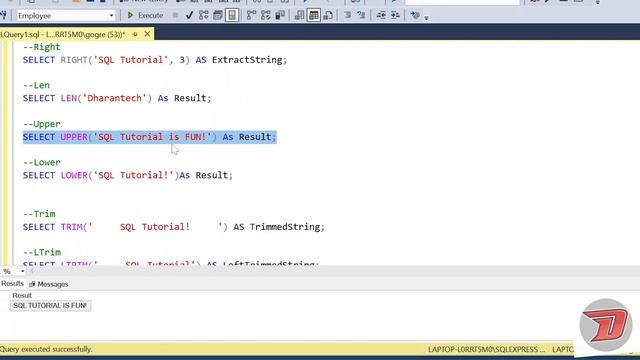Click the LAPTOP-L0RRT5M0\SQLEXPRESS status entry
The height and width of the screenshot is (360, 640).
tap(486, 349)
